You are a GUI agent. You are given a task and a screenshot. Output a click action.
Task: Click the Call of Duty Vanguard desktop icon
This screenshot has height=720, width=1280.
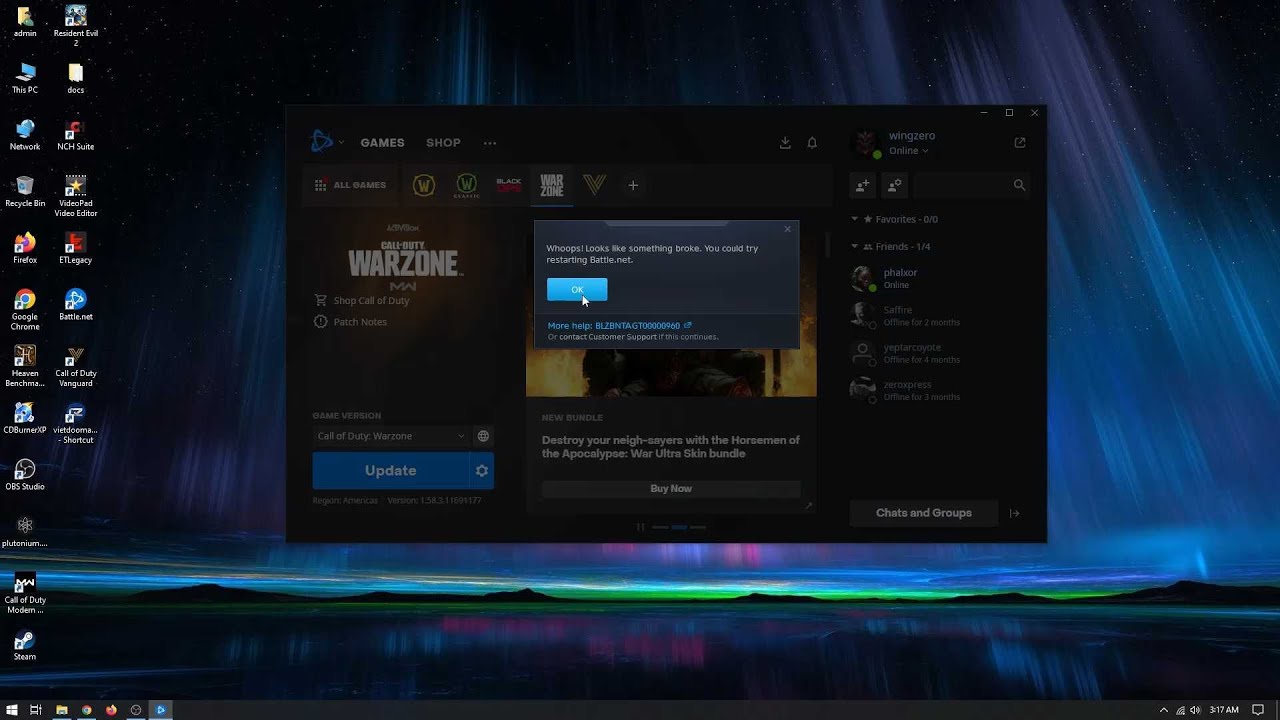75,366
